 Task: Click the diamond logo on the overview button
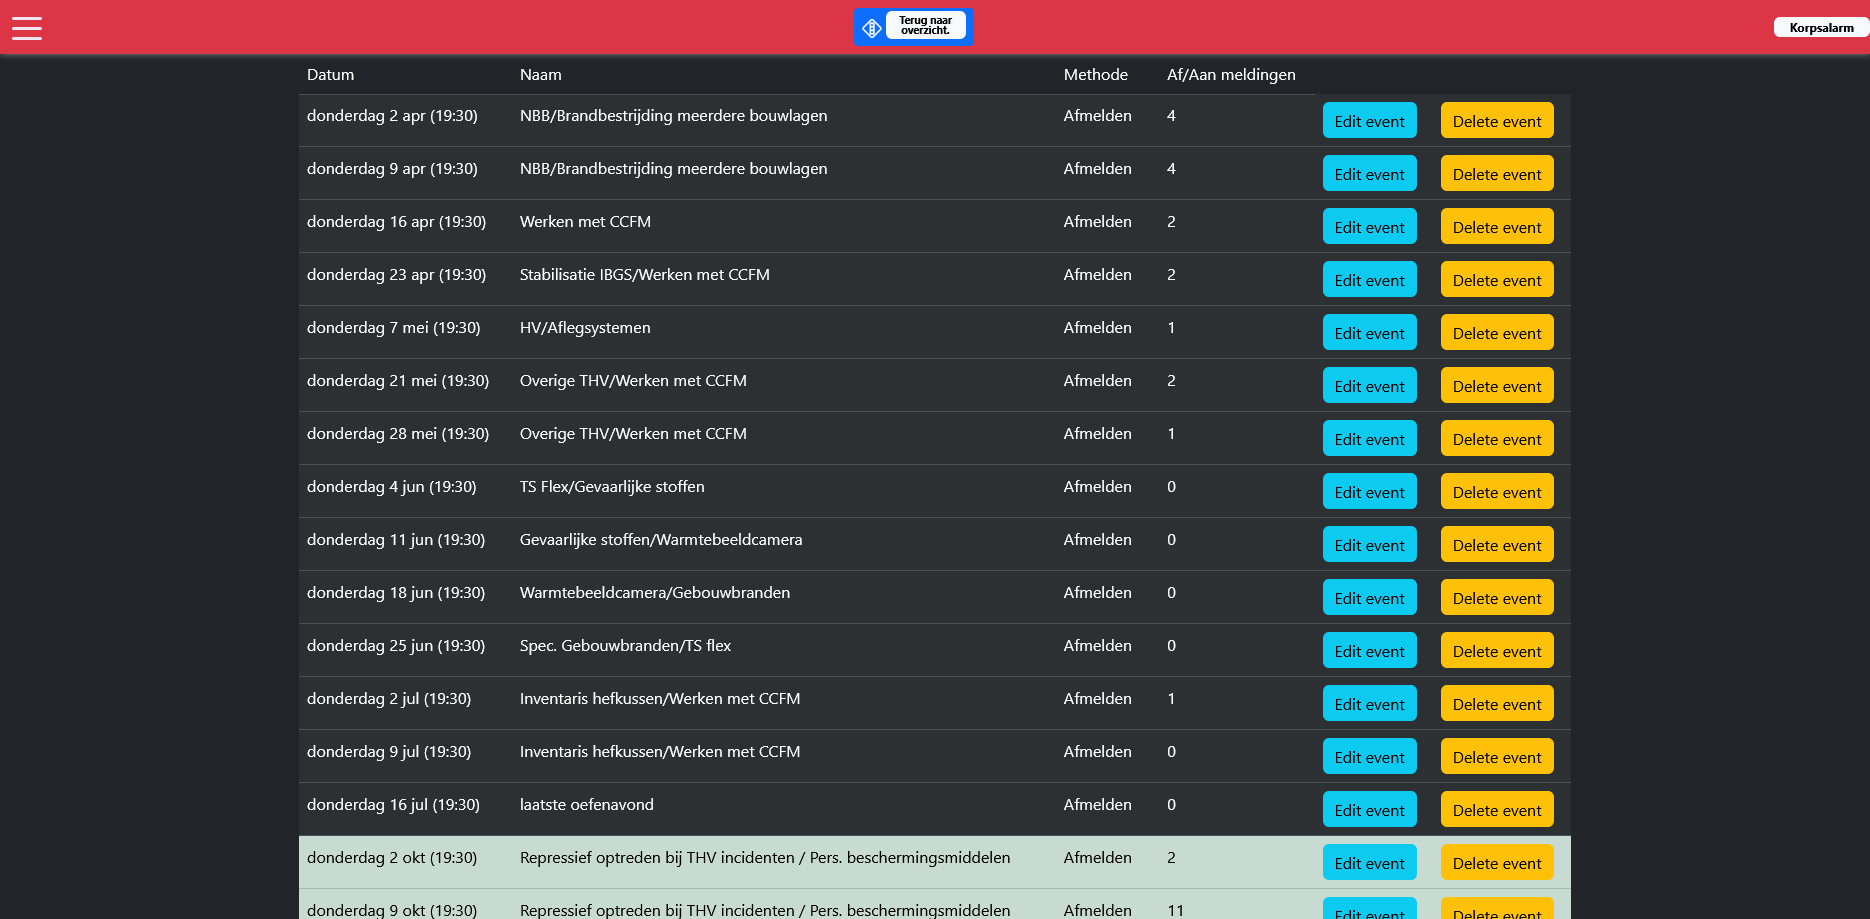click(873, 26)
